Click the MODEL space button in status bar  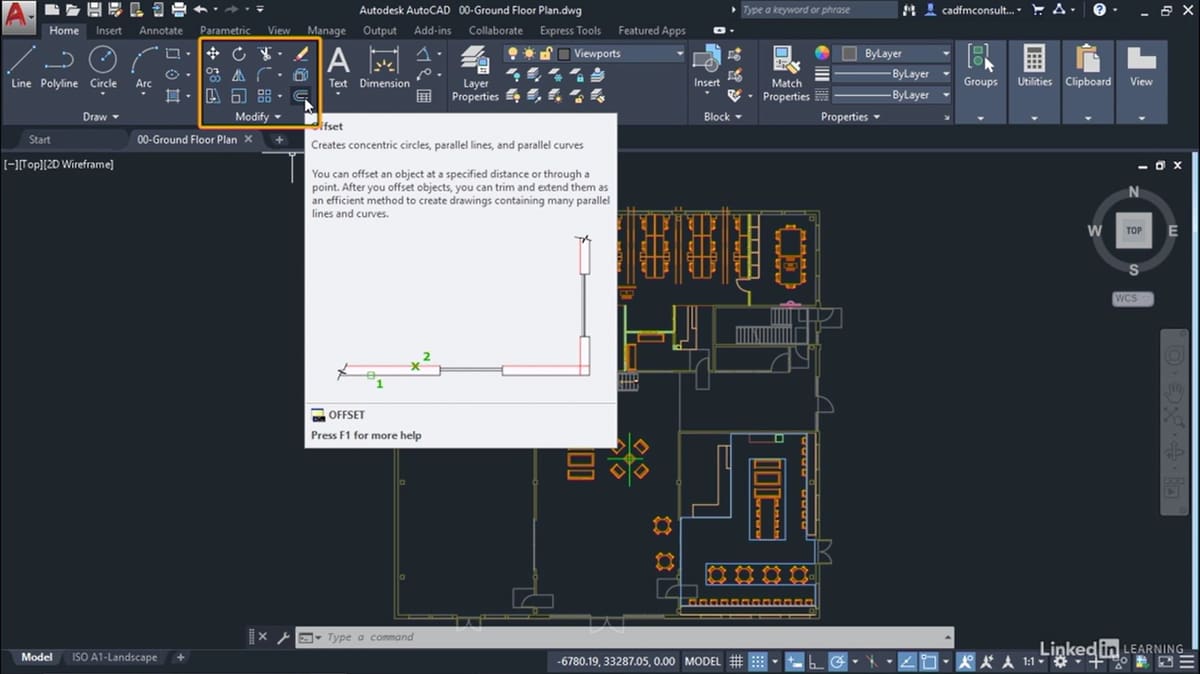click(702, 661)
